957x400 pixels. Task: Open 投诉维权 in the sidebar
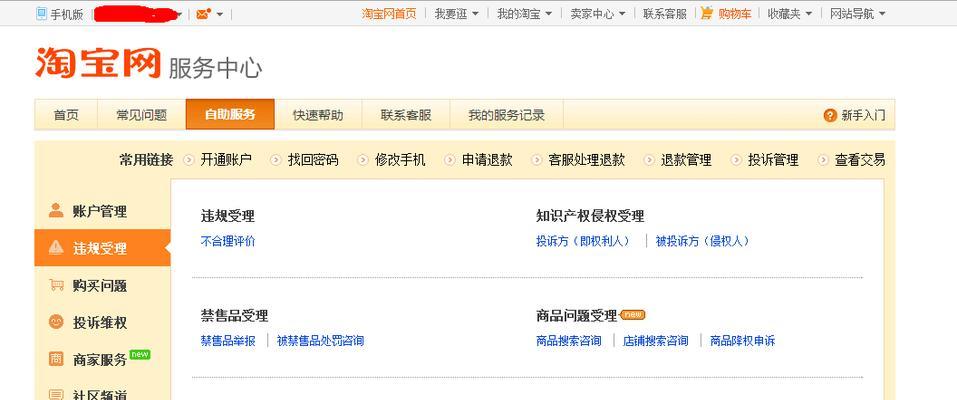103,322
